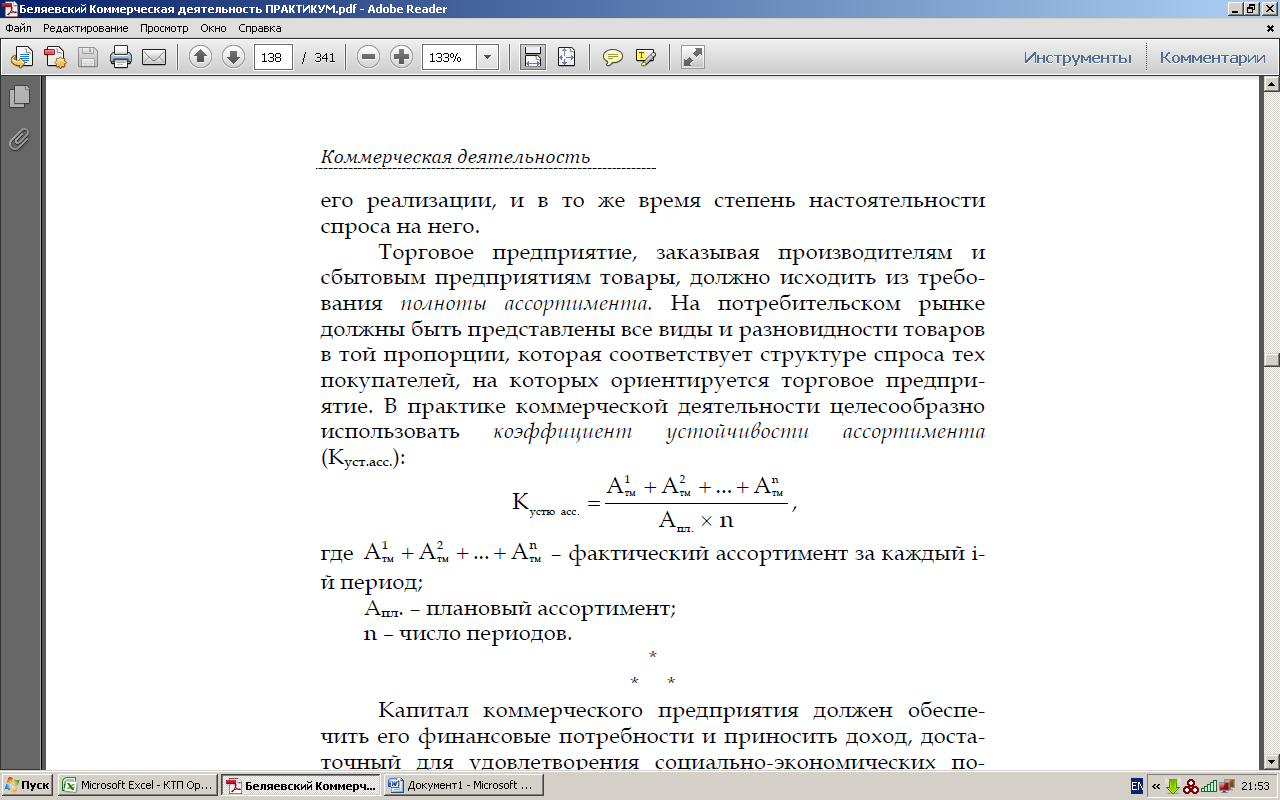Open the zoom level dropdown arrow
The image size is (1280, 800).
pos(488,57)
